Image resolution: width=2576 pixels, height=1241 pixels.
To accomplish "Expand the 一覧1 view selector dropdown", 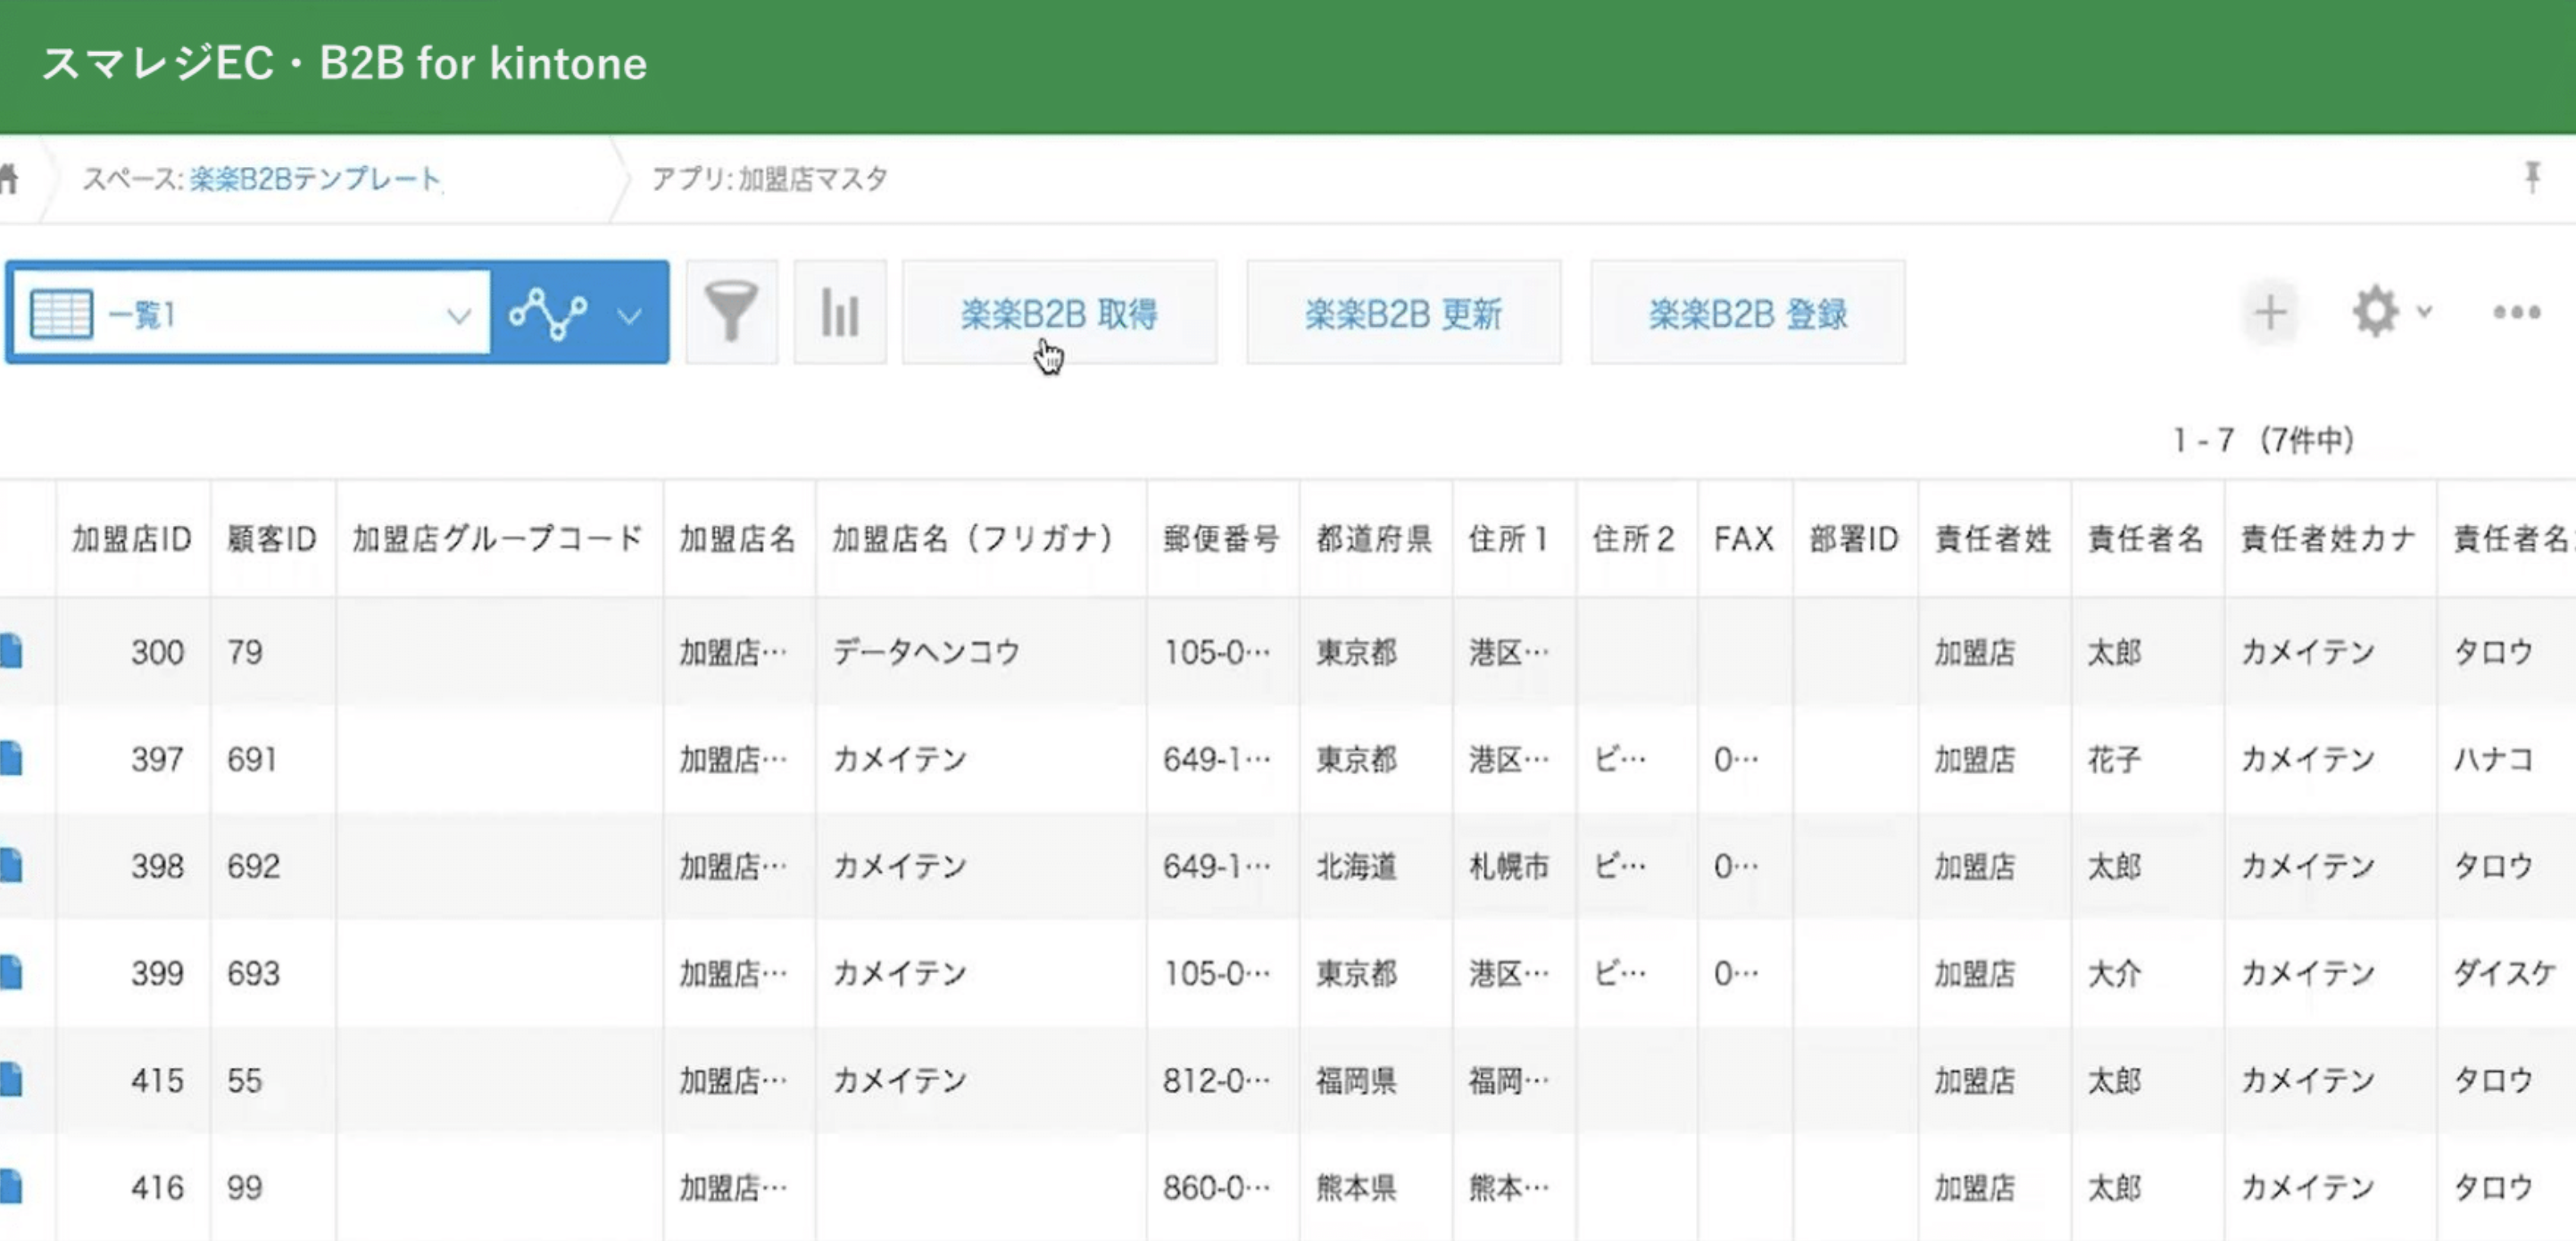I will (x=458, y=316).
